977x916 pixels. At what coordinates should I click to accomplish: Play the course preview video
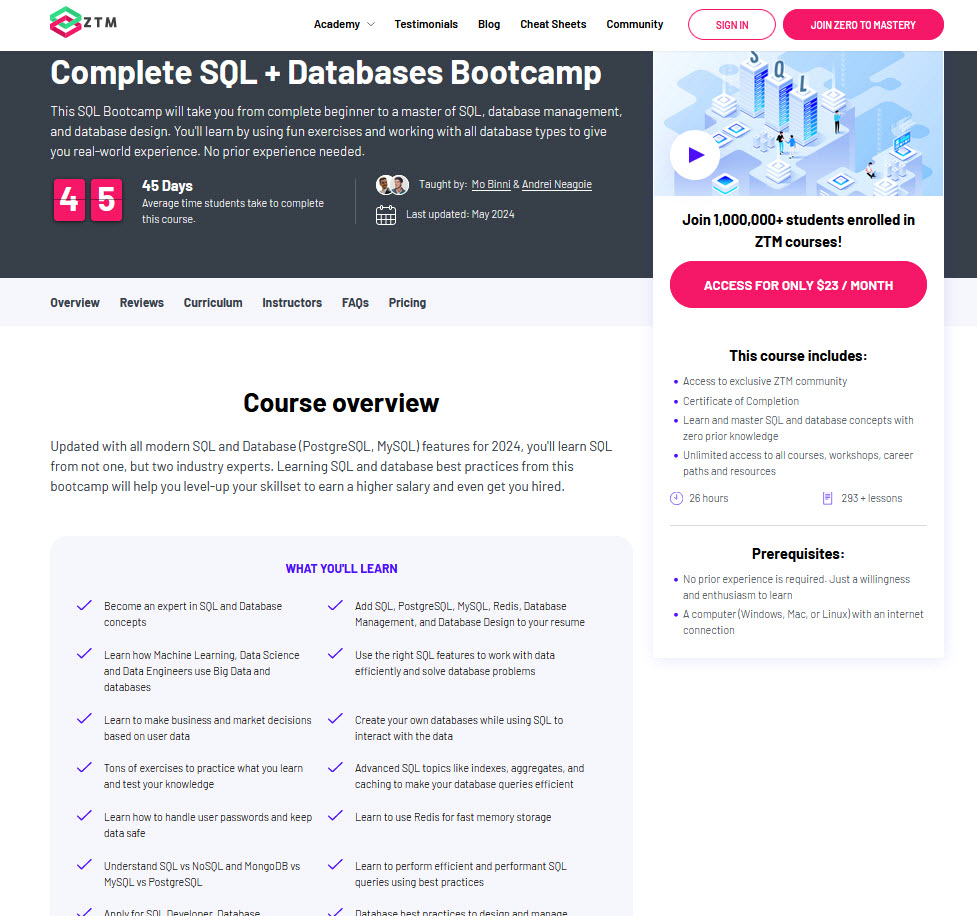tap(695, 155)
